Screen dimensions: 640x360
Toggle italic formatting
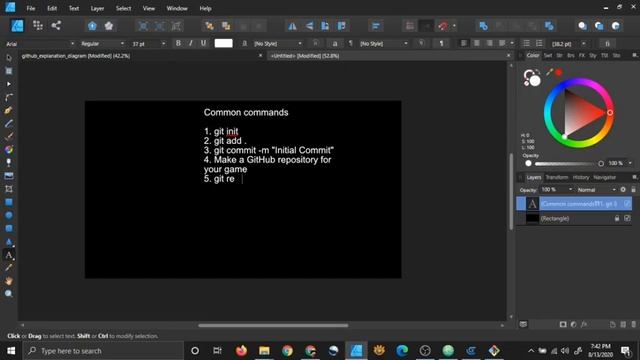(191, 43)
